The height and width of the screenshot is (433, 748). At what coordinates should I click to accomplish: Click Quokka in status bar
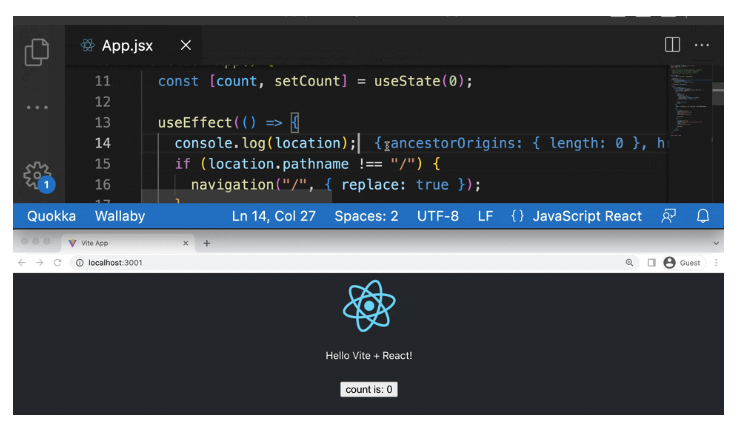[51, 216]
